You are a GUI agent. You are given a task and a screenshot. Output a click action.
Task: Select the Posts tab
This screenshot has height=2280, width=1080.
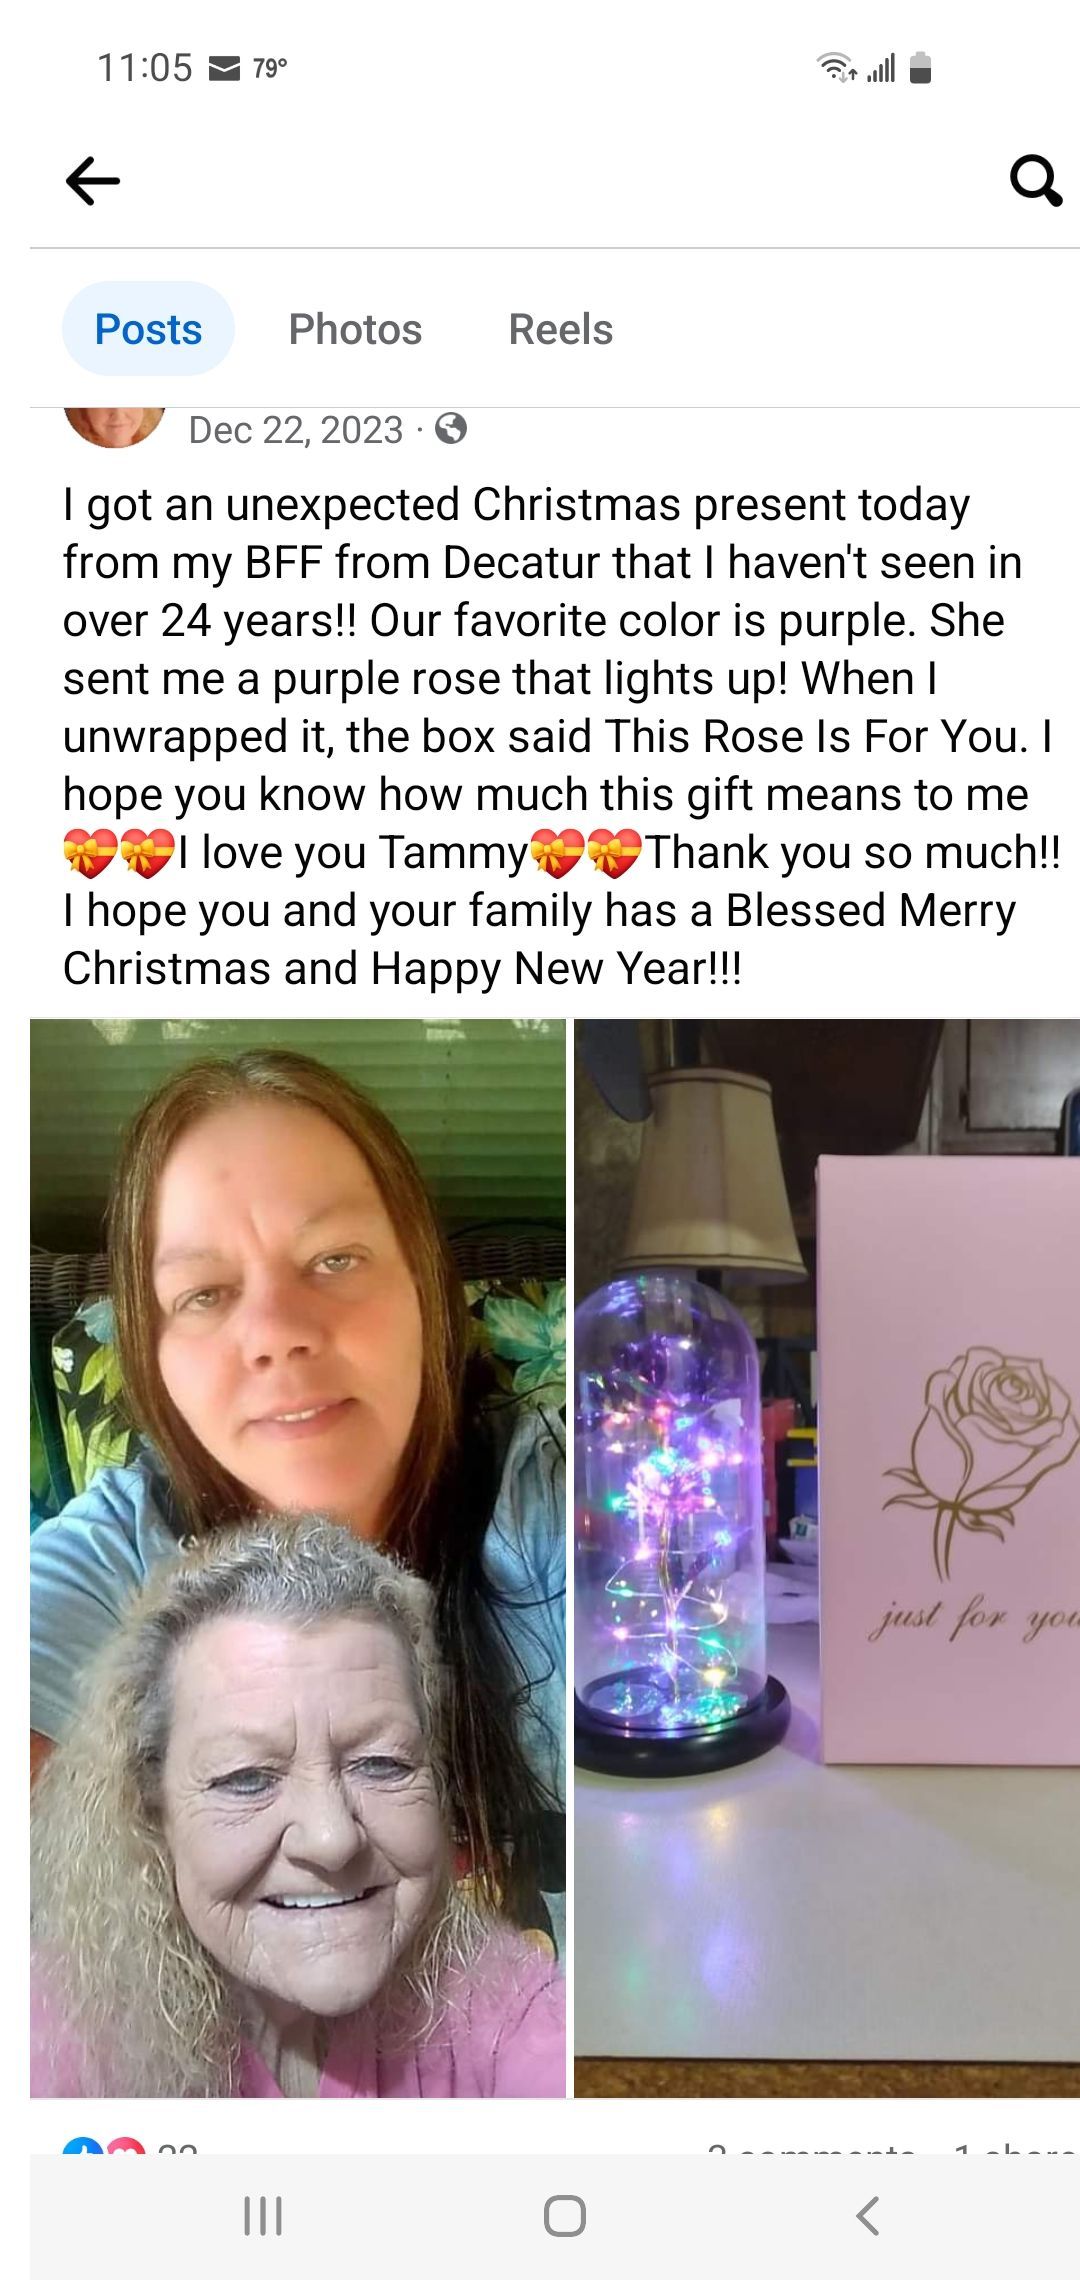pyautogui.click(x=148, y=329)
